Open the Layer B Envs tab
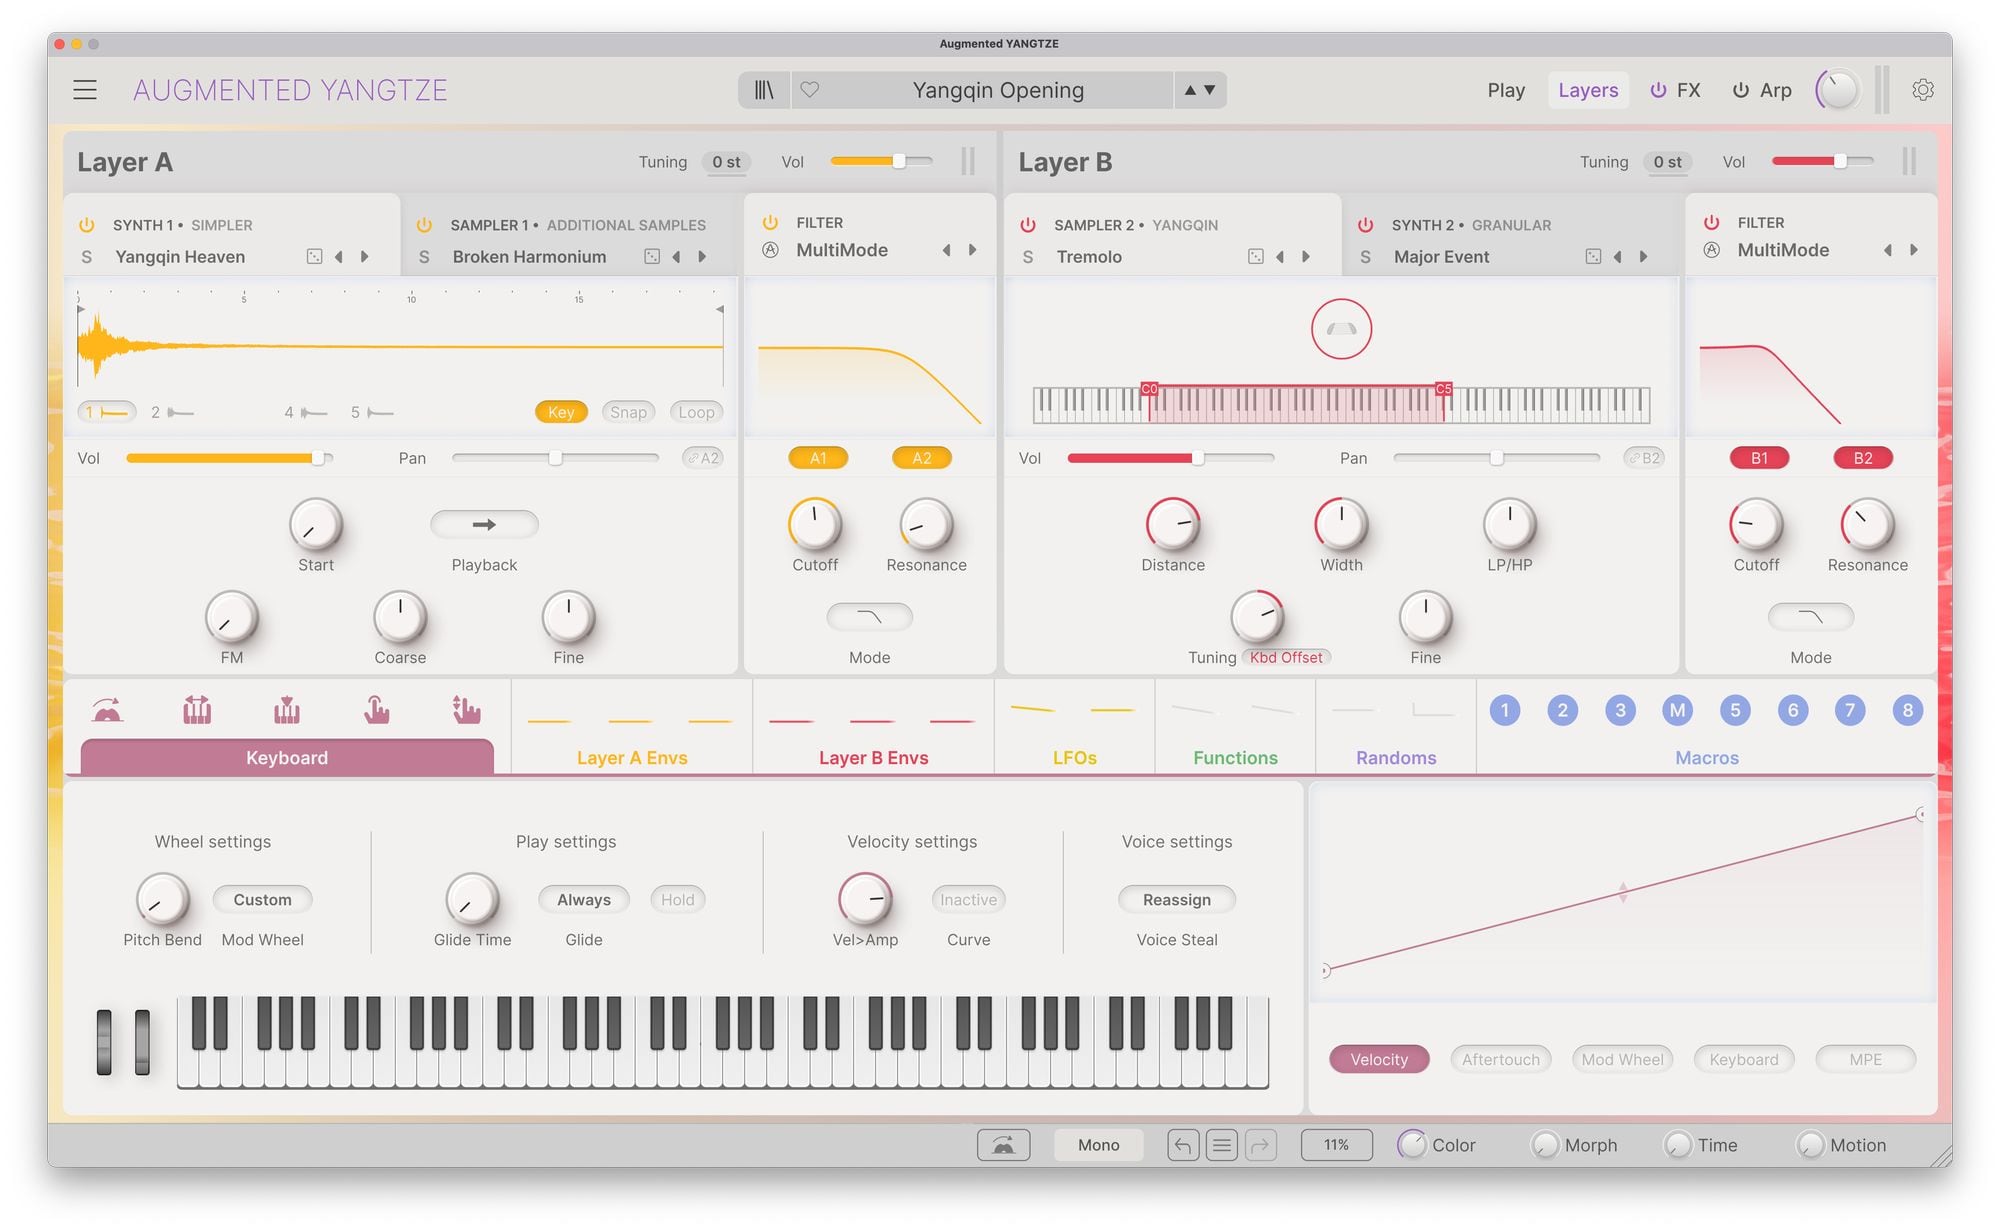The image size is (2000, 1230). coord(873,757)
